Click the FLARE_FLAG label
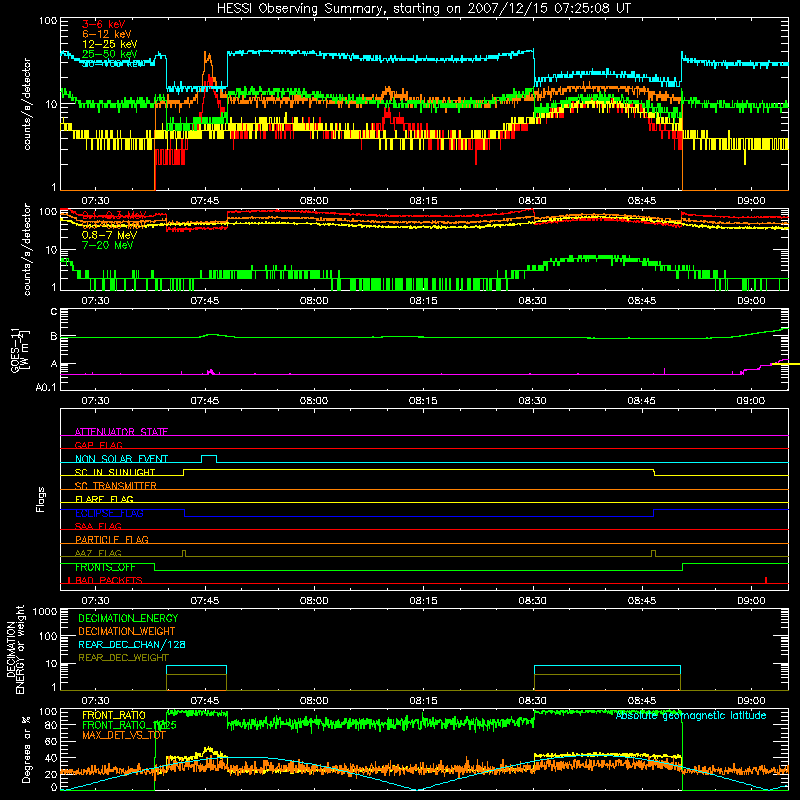This screenshot has width=800, height=800. 104,499
